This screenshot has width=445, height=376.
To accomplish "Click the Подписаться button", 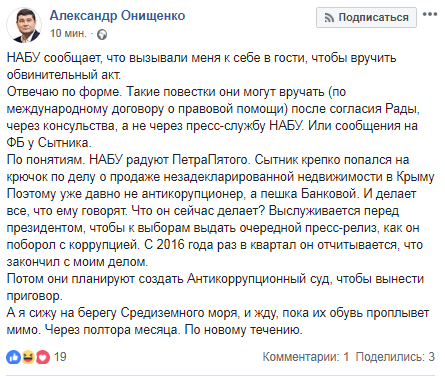I will pos(366,17).
